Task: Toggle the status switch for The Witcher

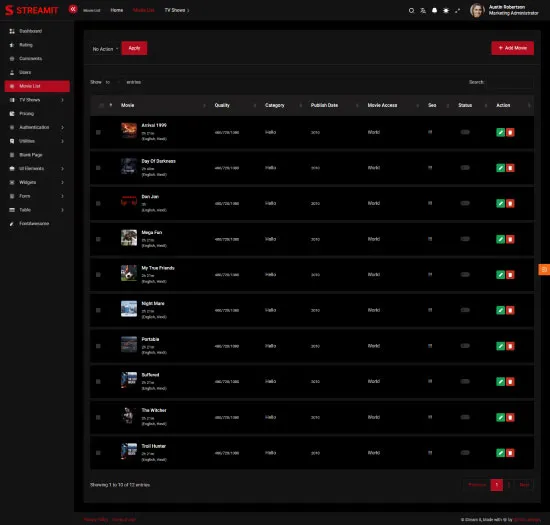Action: [x=465, y=417]
